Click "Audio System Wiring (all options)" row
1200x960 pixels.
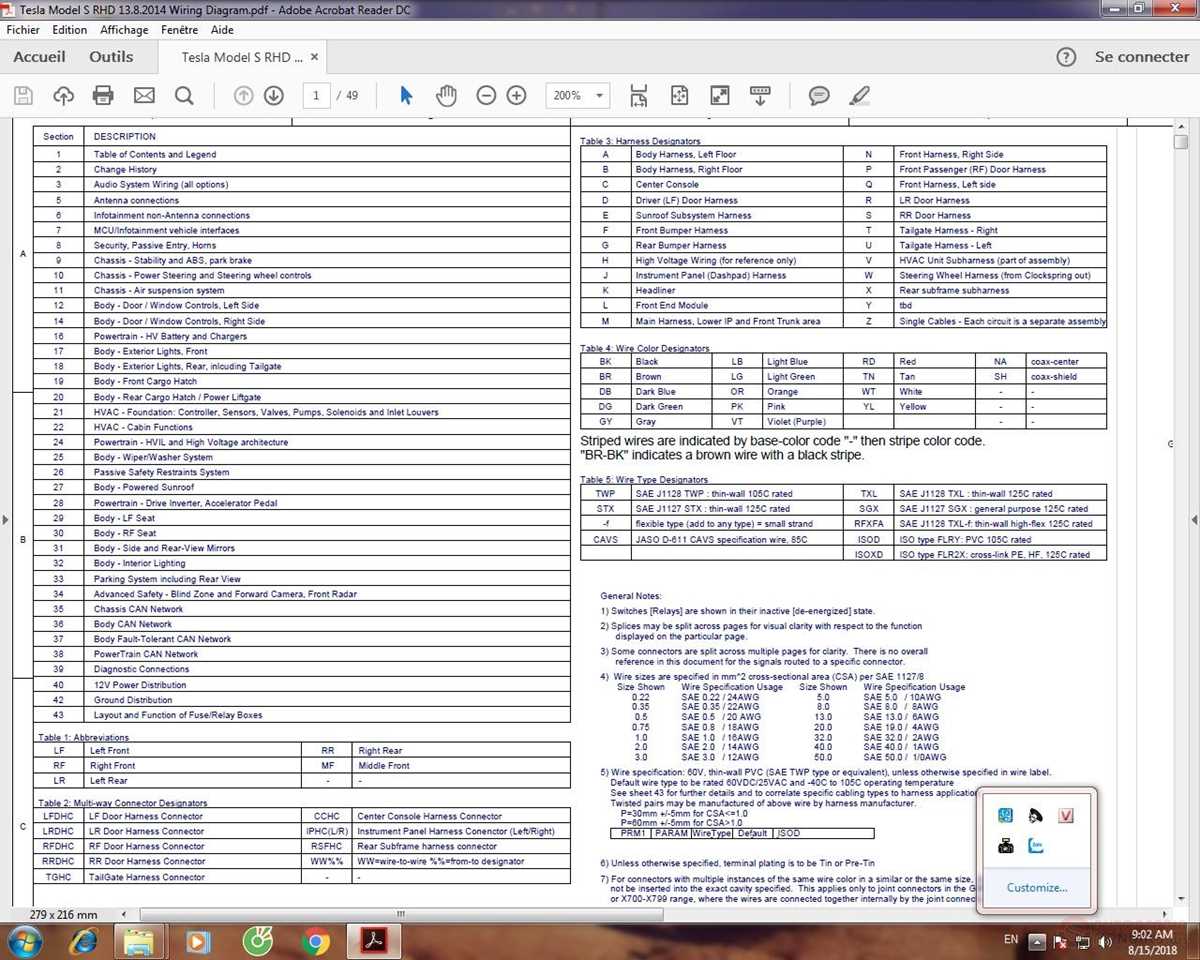click(x=302, y=184)
